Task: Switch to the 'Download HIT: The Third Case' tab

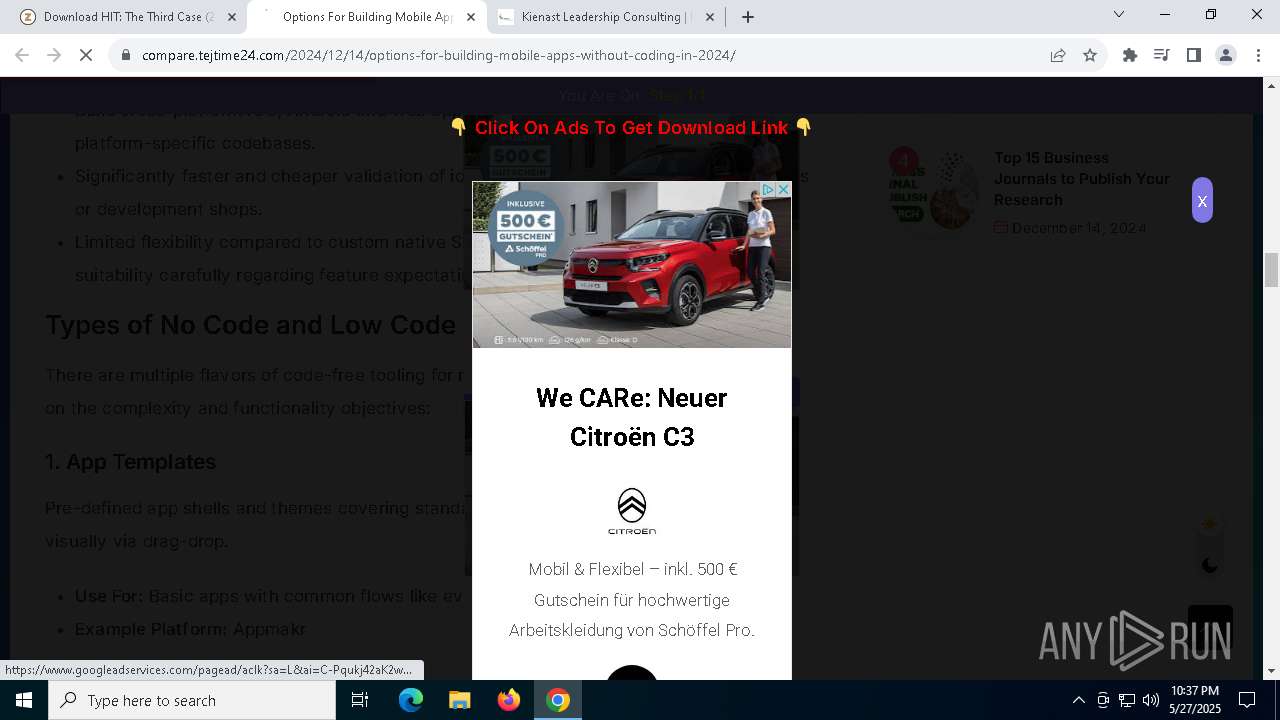Action: coord(127,17)
